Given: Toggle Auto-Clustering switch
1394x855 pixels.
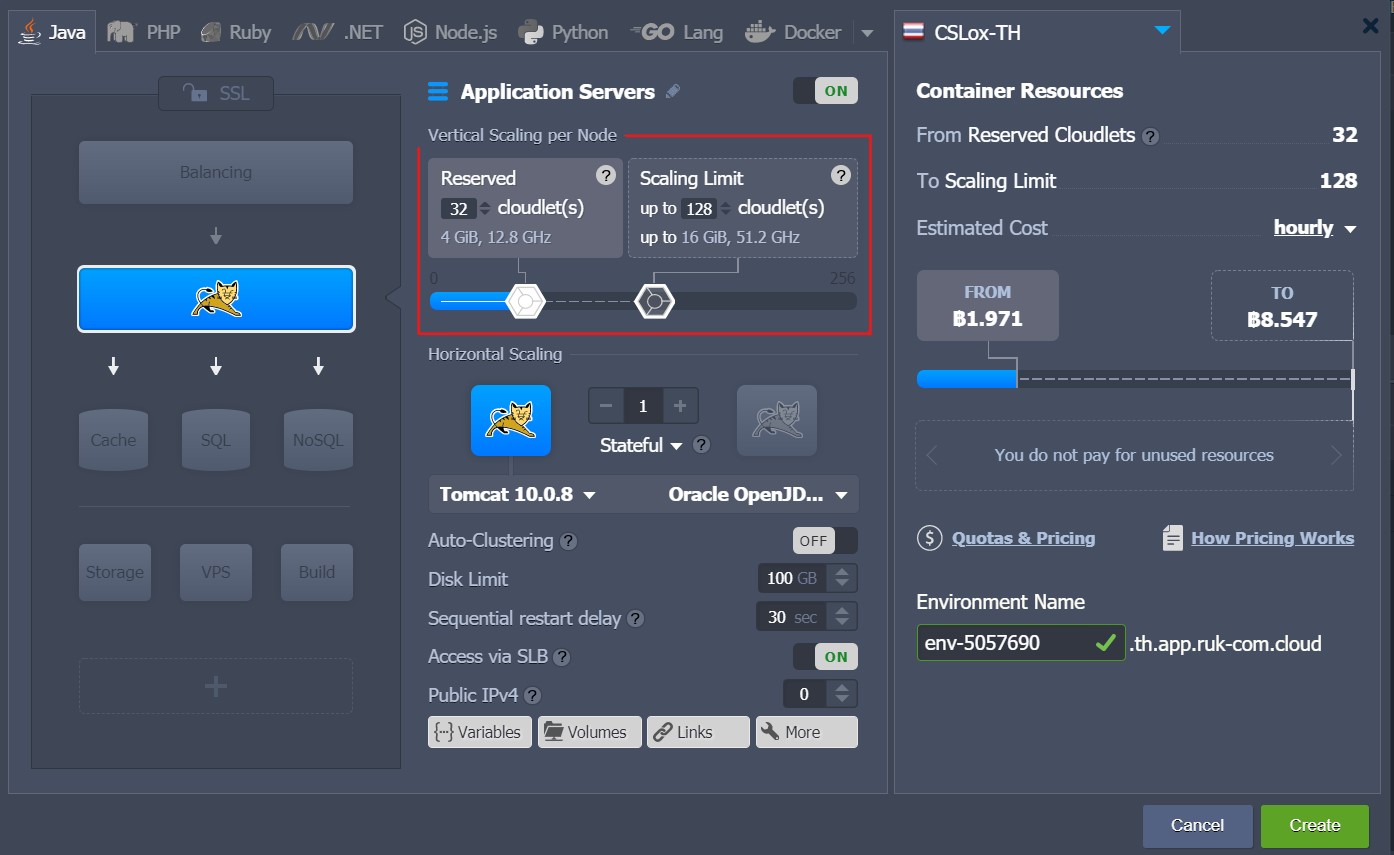Looking at the screenshot, I should coord(825,541).
